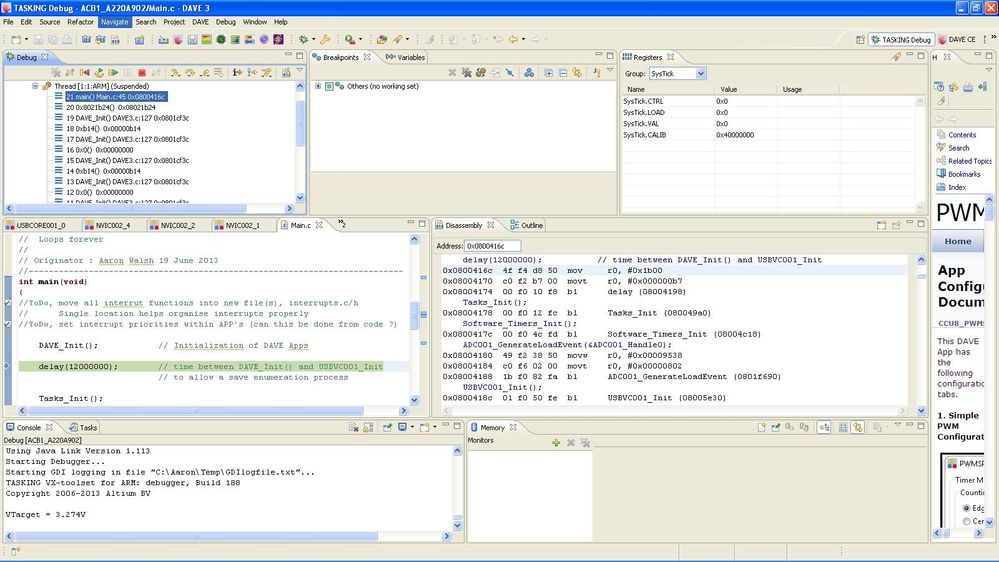Viewport: 999px width, 562px height.
Task: Open the Debug view menu dropdown arrow
Action: [299, 71]
